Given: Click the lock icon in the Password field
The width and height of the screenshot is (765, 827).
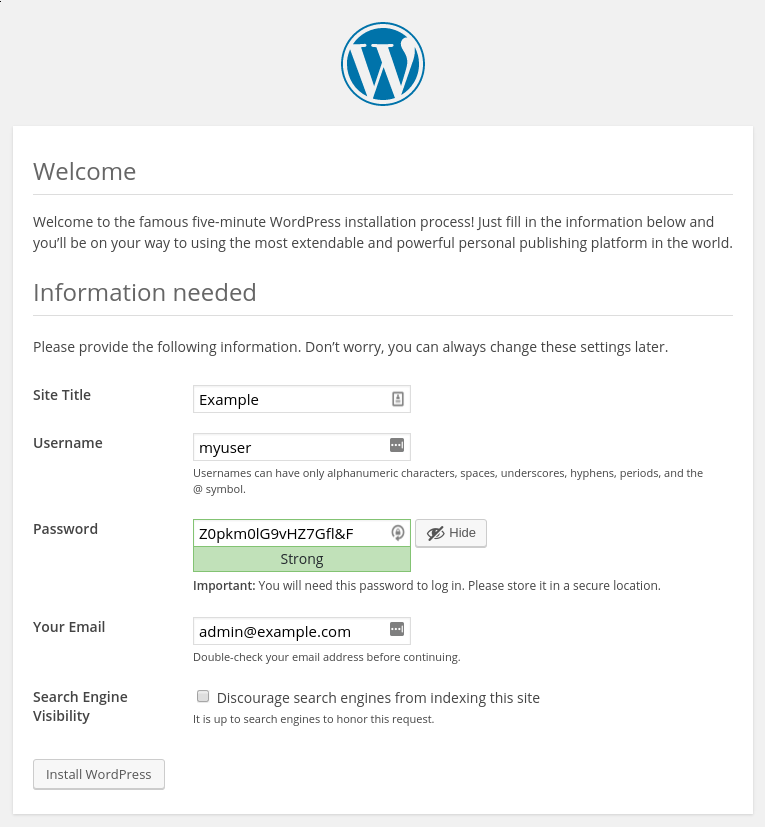Looking at the screenshot, I should click(x=397, y=533).
